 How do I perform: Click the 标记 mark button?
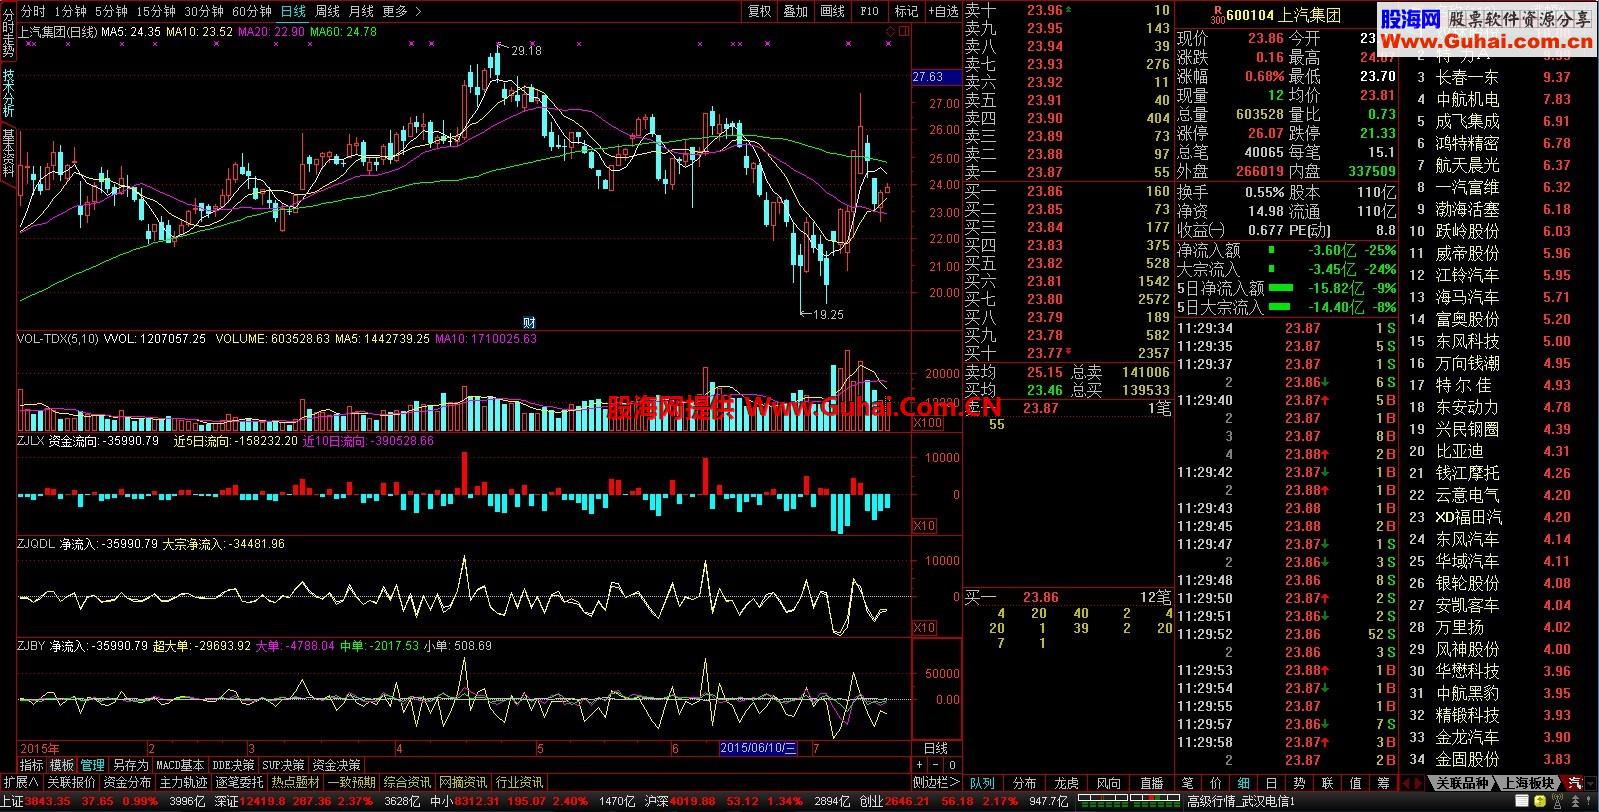[x=906, y=11]
